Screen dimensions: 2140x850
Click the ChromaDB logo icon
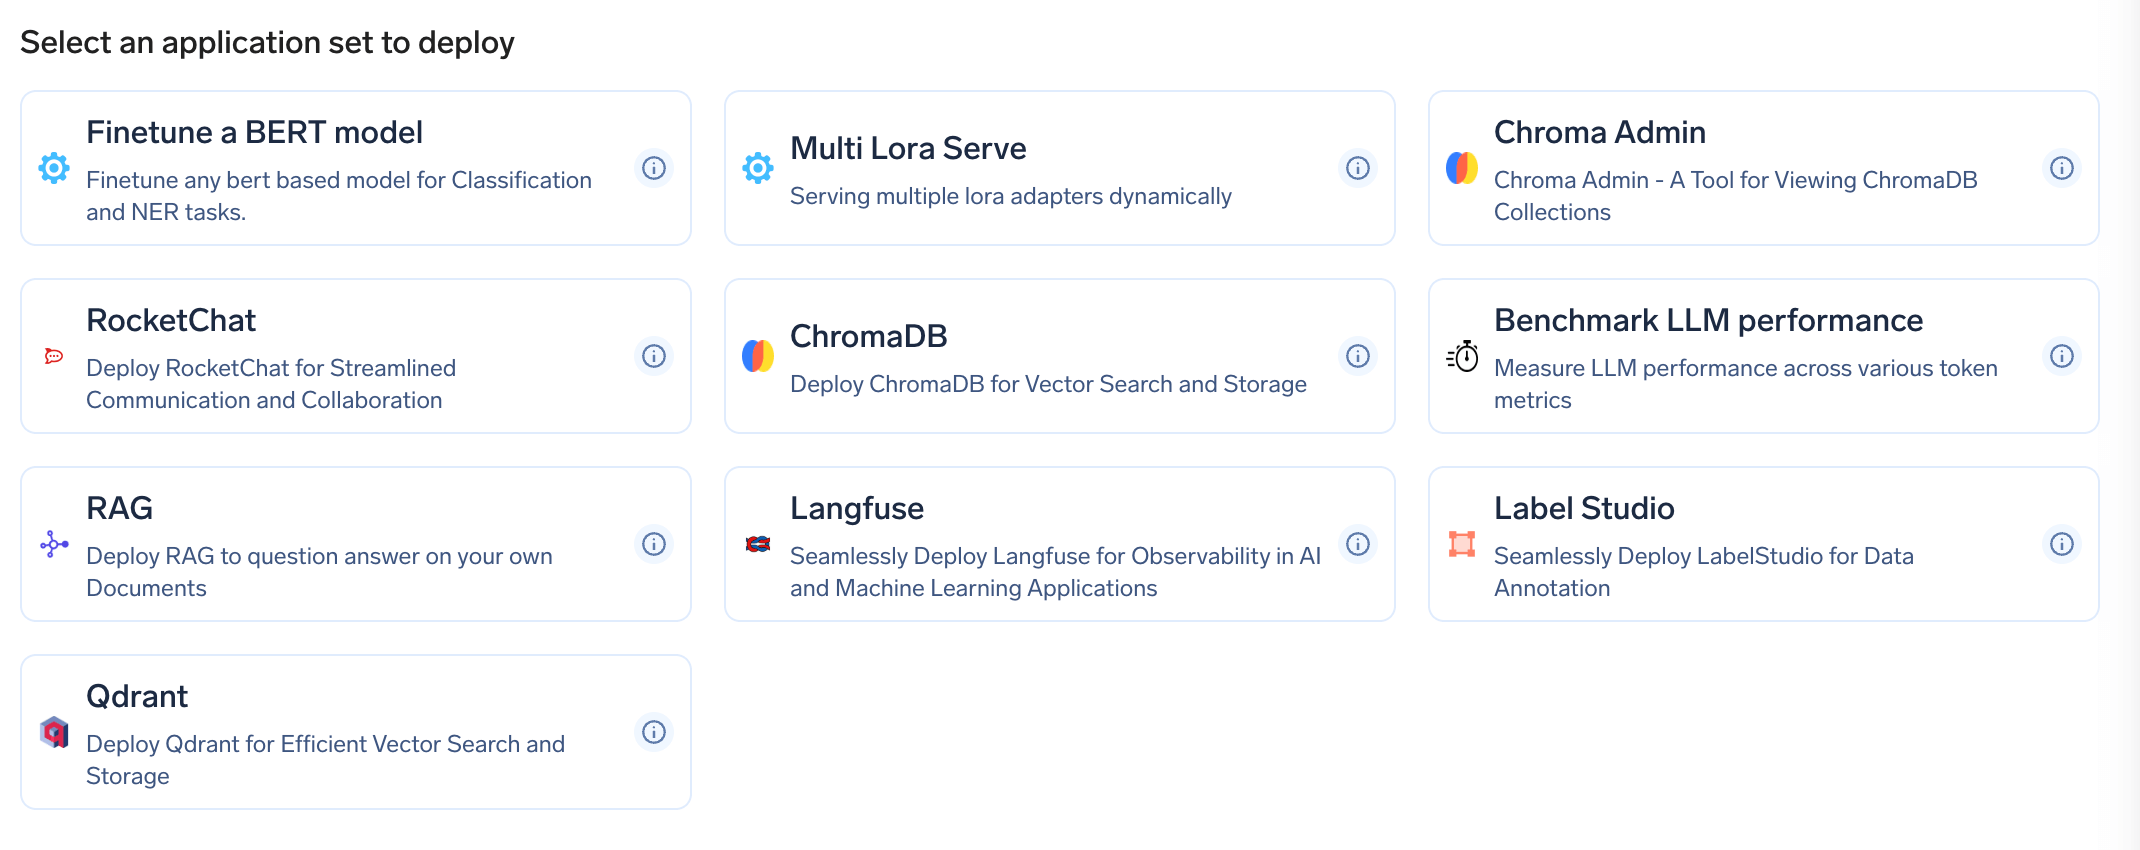coord(758,356)
